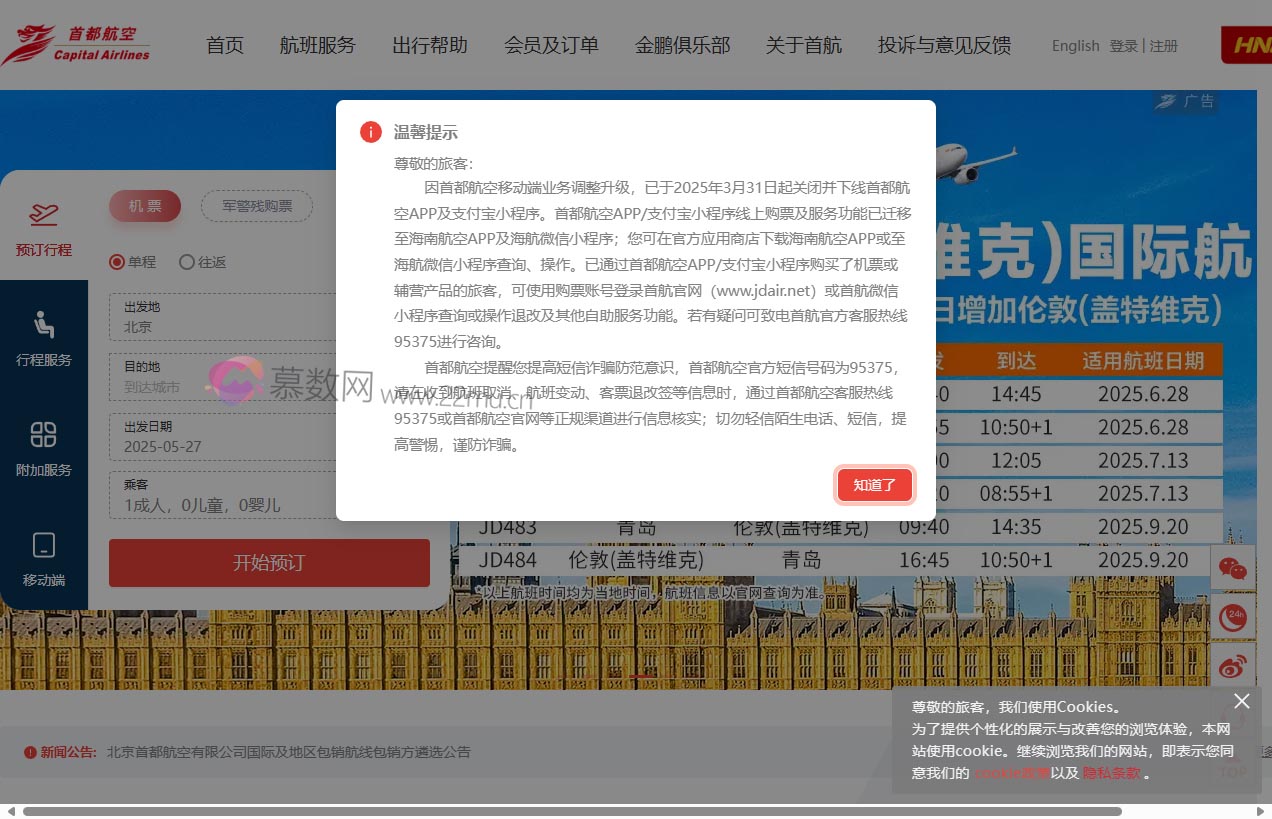This screenshot has width=1272, height=819.
Task: Click the 出发地 departure city field
Action: point(269,318)
